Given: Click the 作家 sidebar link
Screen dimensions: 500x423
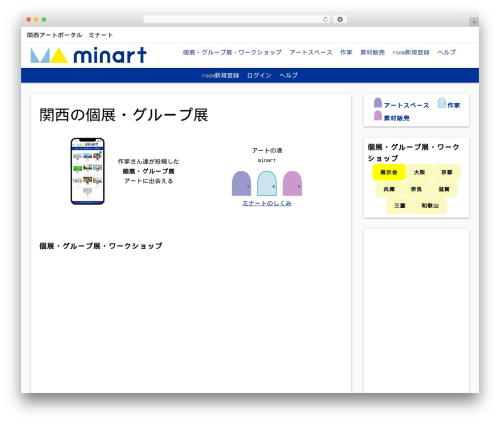Looking at the screenshot, I should tap(453, 105).
